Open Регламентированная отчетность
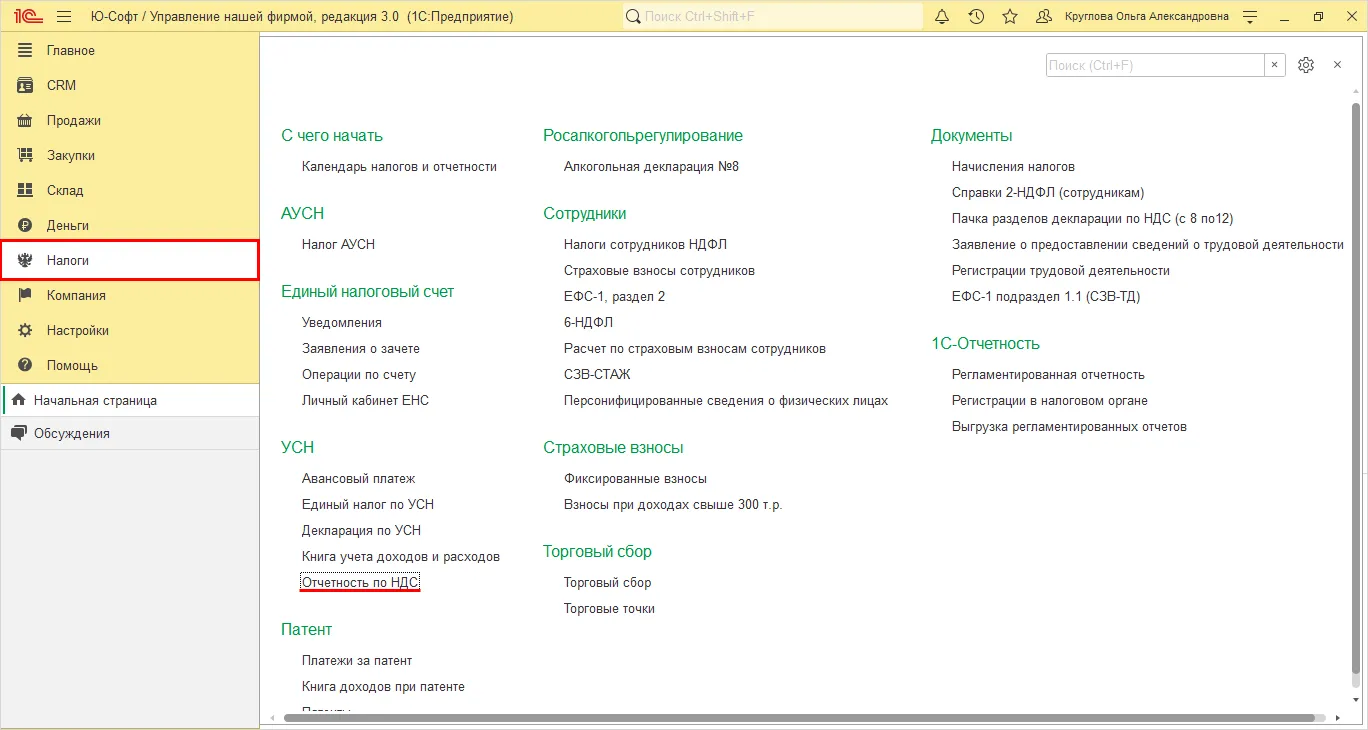This screenshot has height=730, width=1368. tap(1048, 374)
